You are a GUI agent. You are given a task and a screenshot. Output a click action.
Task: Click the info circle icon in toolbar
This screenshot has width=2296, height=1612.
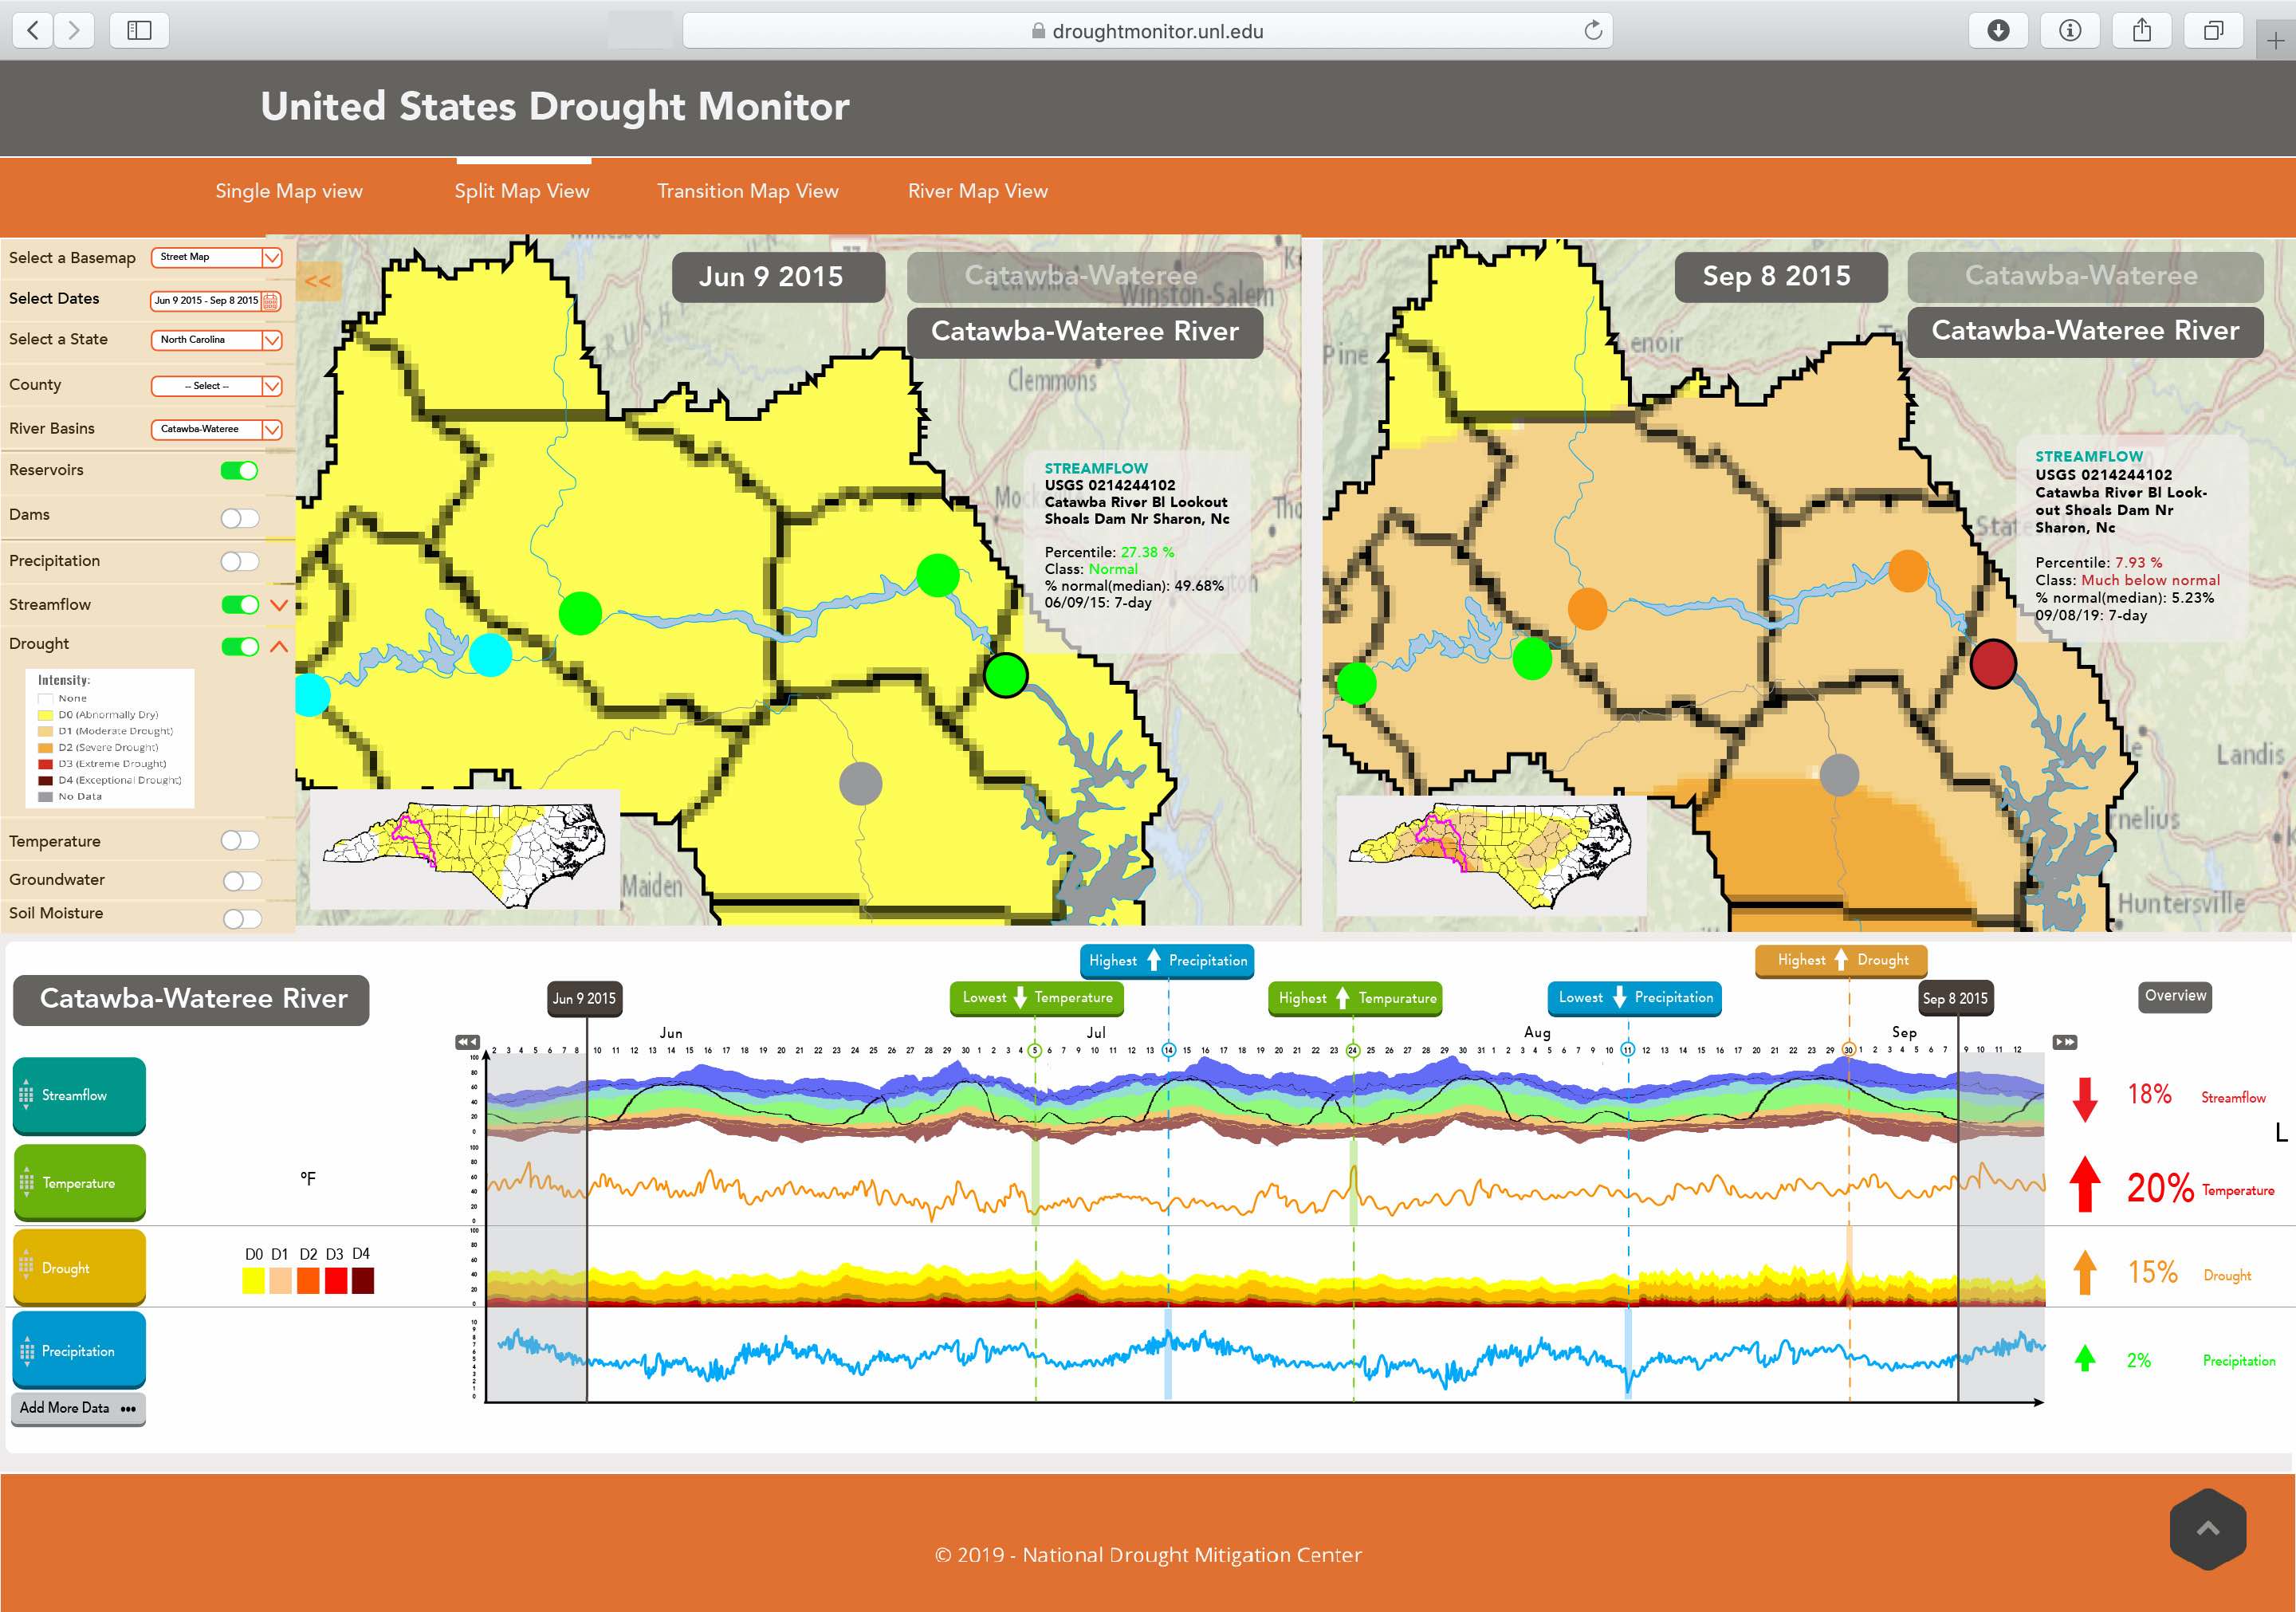2070,30
